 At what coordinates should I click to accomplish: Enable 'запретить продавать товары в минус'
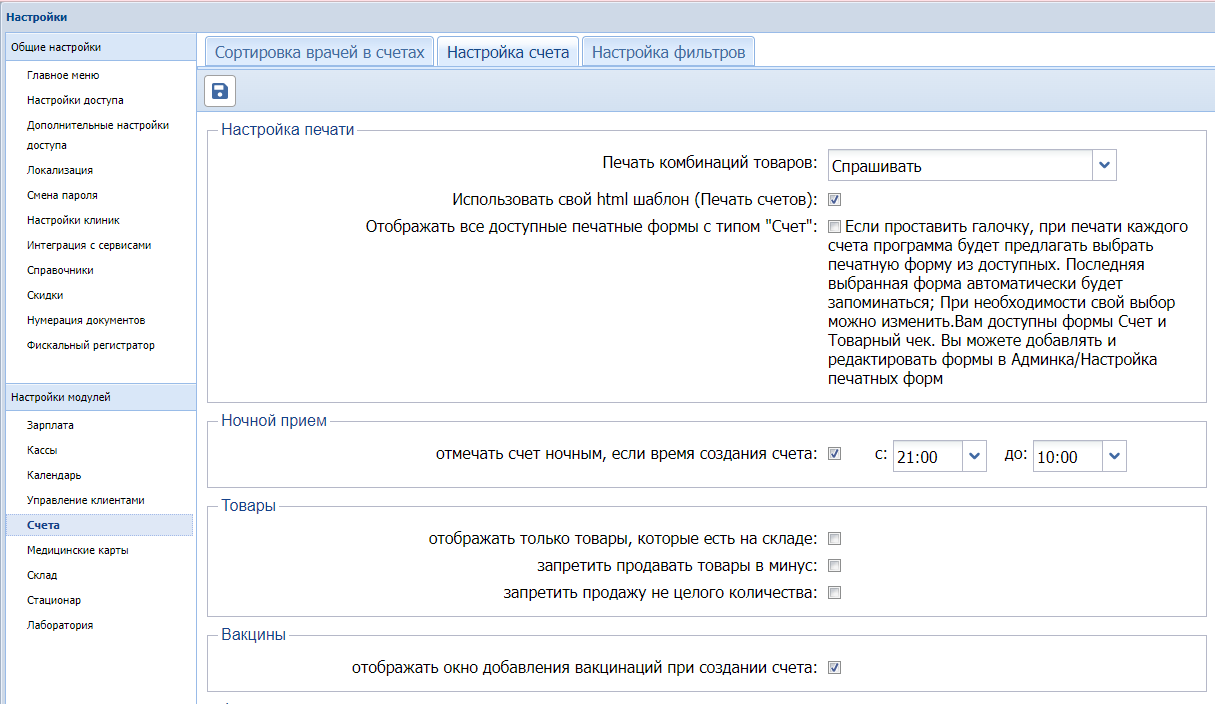pyautogui.click(x=834, y=566)
